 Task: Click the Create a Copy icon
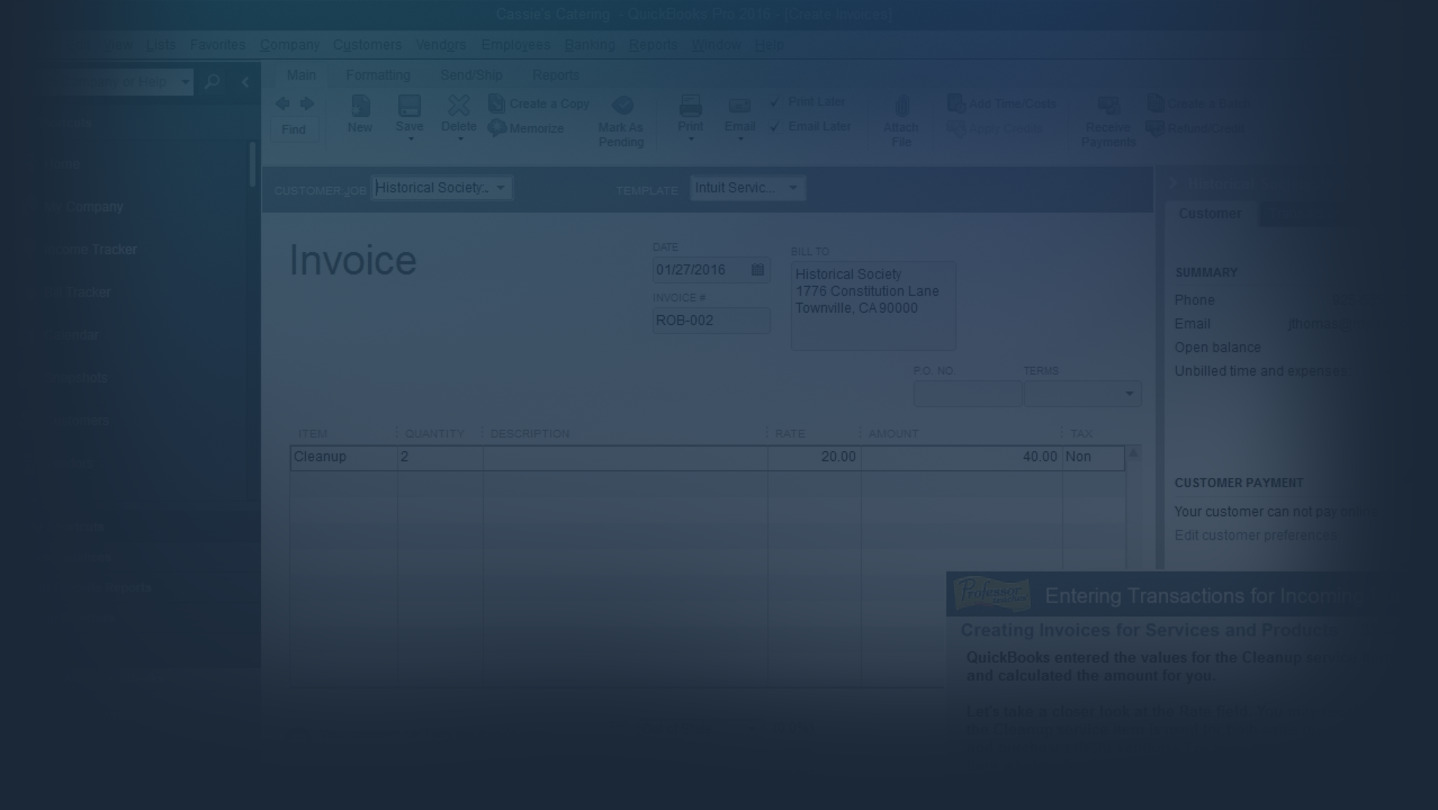click(496, 103)
